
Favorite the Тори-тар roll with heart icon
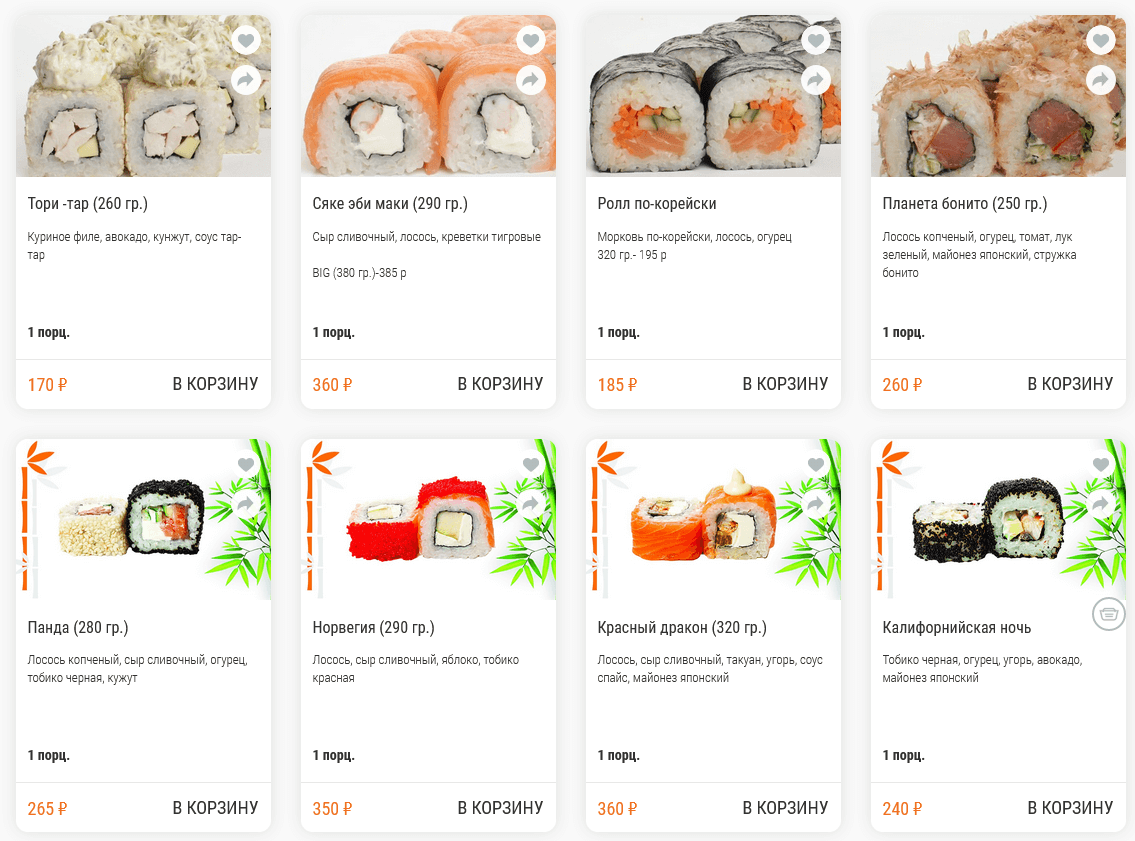(246, 40)
